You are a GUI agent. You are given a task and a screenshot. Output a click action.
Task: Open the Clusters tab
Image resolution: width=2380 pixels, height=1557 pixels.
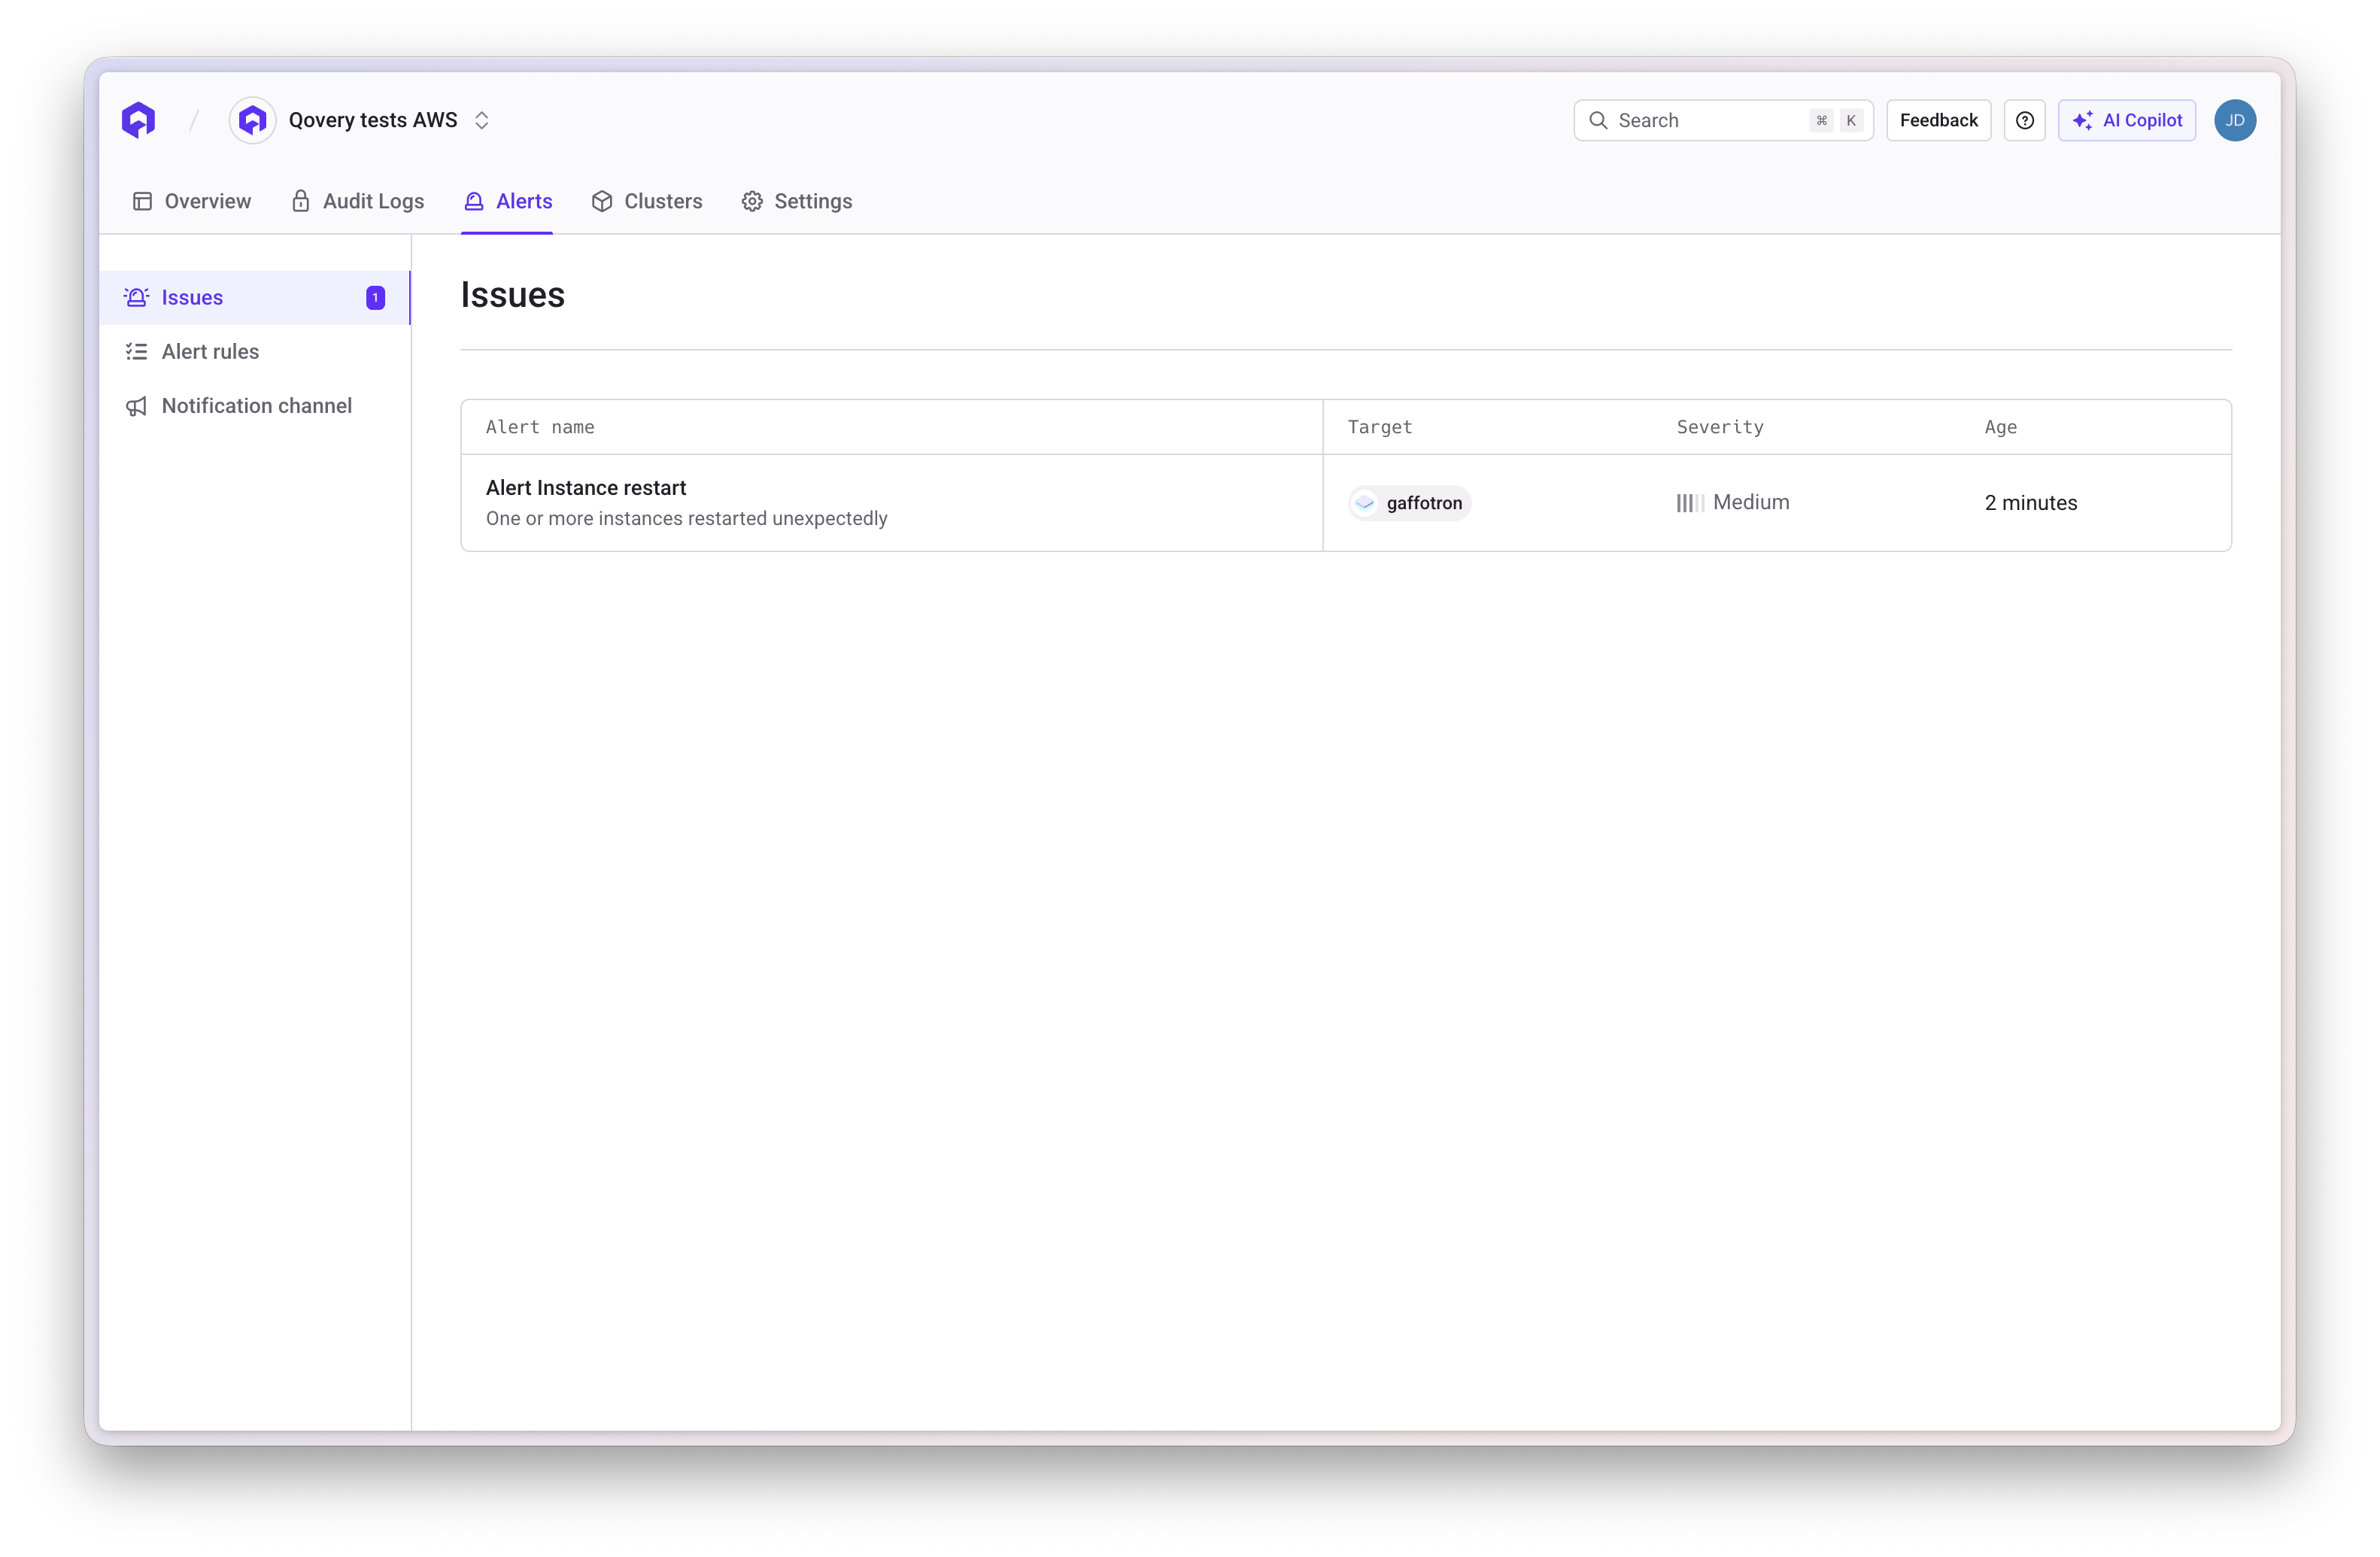coord(647,201)
